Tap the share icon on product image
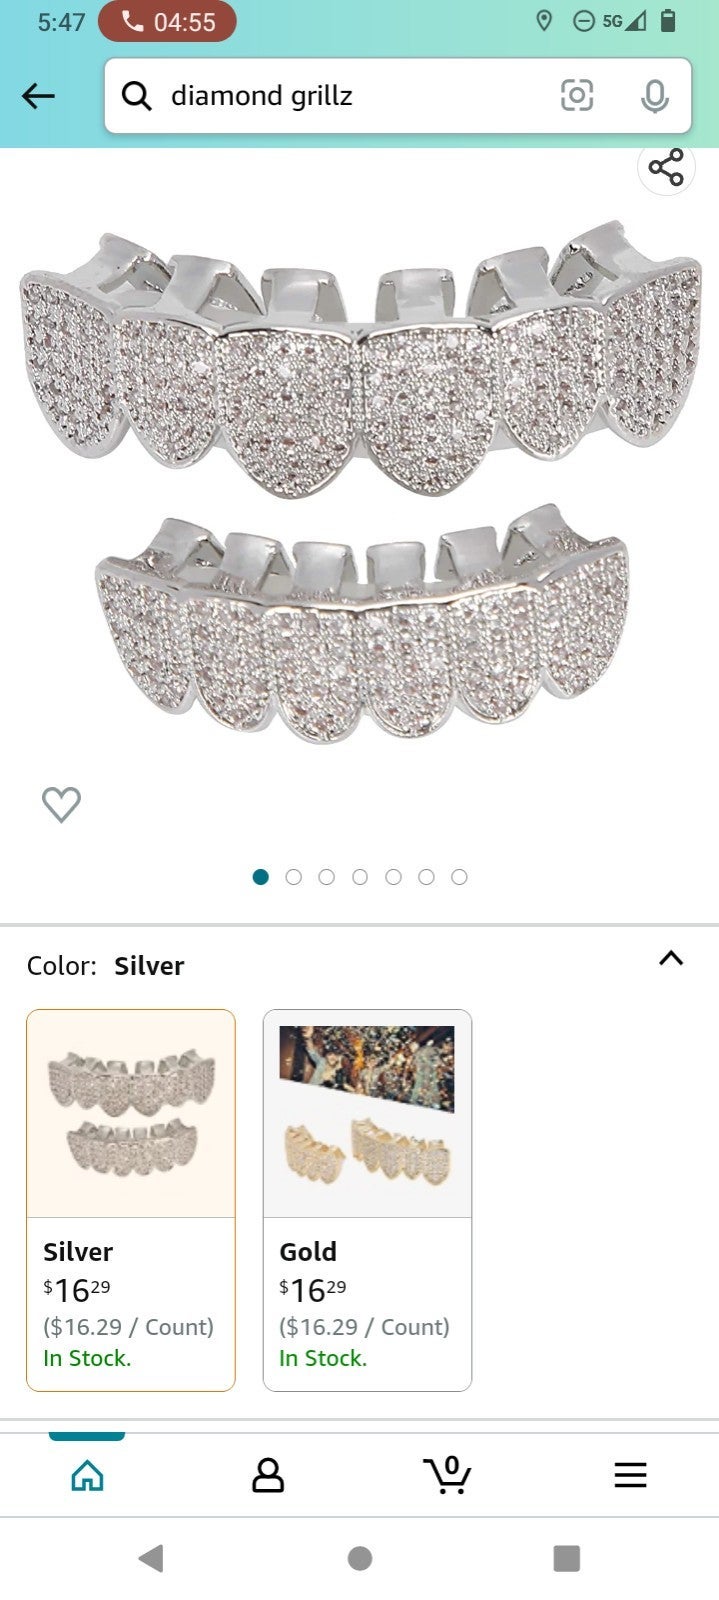The height and width of the screenshot is (1600, 719). pyautogui.click(x=666, y=167)
